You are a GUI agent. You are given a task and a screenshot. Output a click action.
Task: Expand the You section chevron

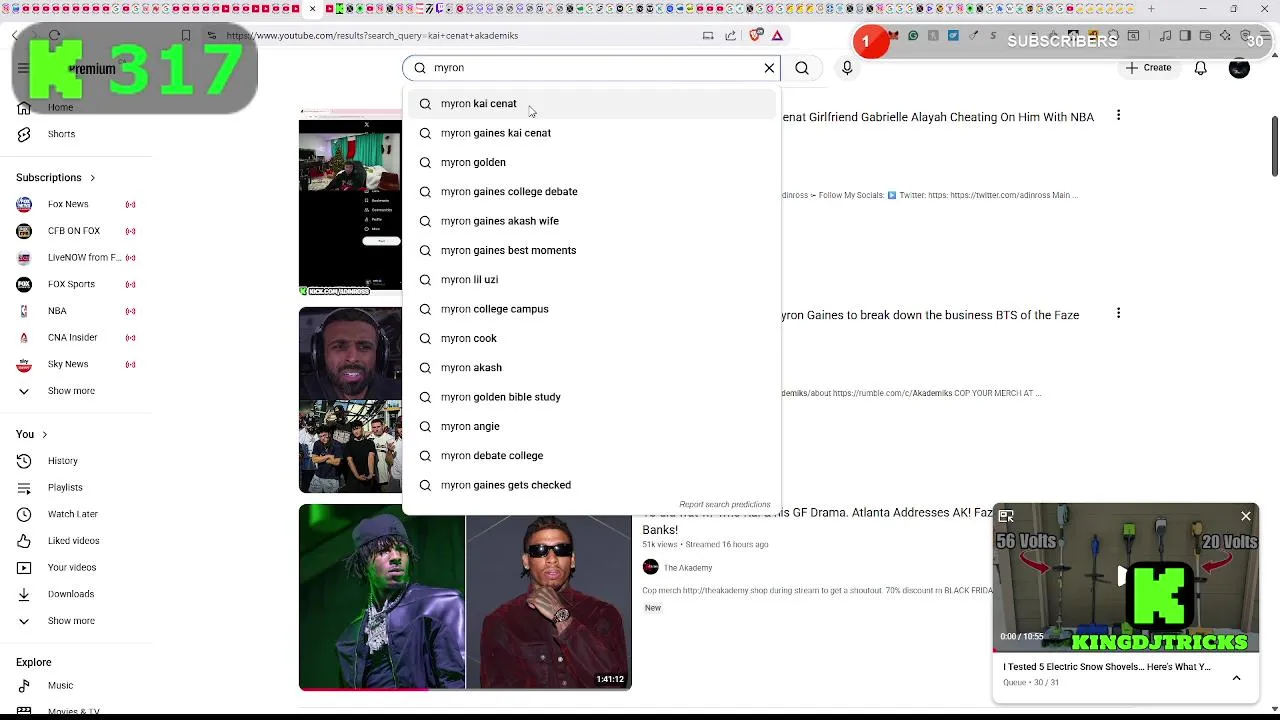(x=44, y=435)
